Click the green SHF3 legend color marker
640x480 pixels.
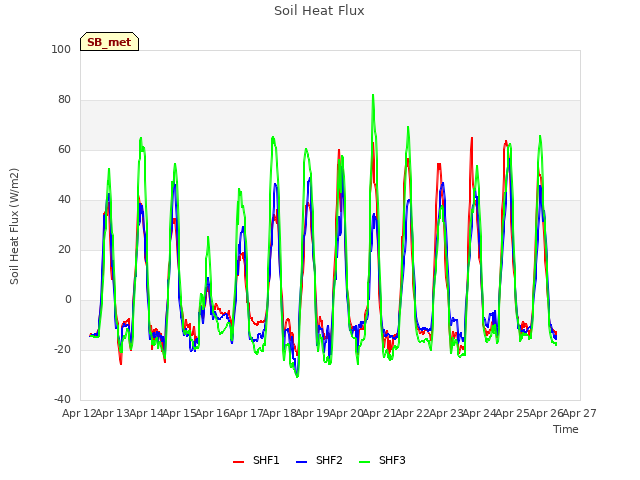point(364,462)
